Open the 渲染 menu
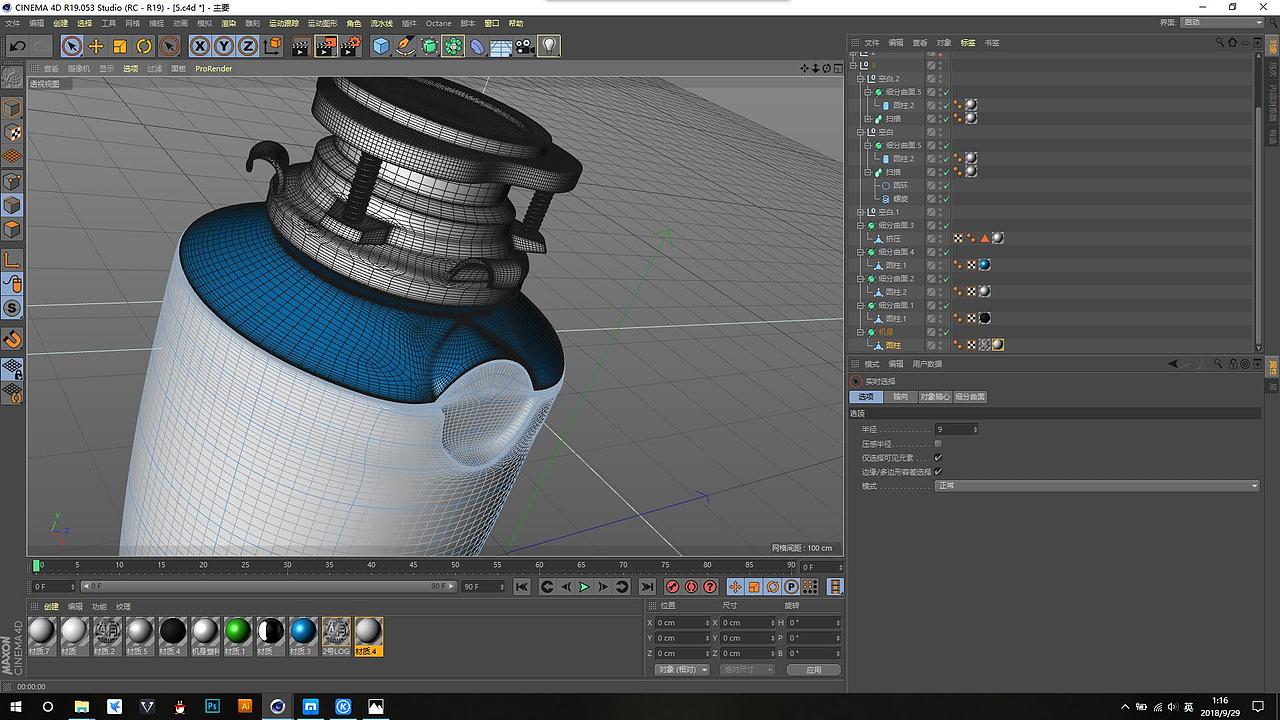This screenshot has width=1280, height=720. click(x=229, y=23)
